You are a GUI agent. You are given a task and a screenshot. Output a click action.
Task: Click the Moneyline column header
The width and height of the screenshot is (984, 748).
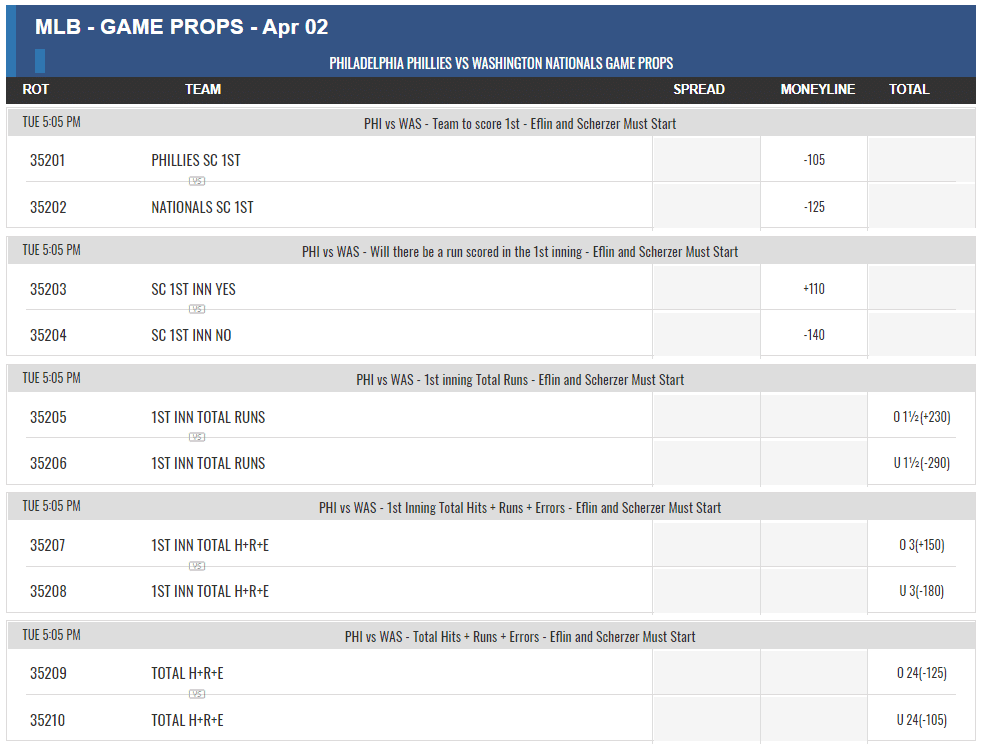[817, 90]
